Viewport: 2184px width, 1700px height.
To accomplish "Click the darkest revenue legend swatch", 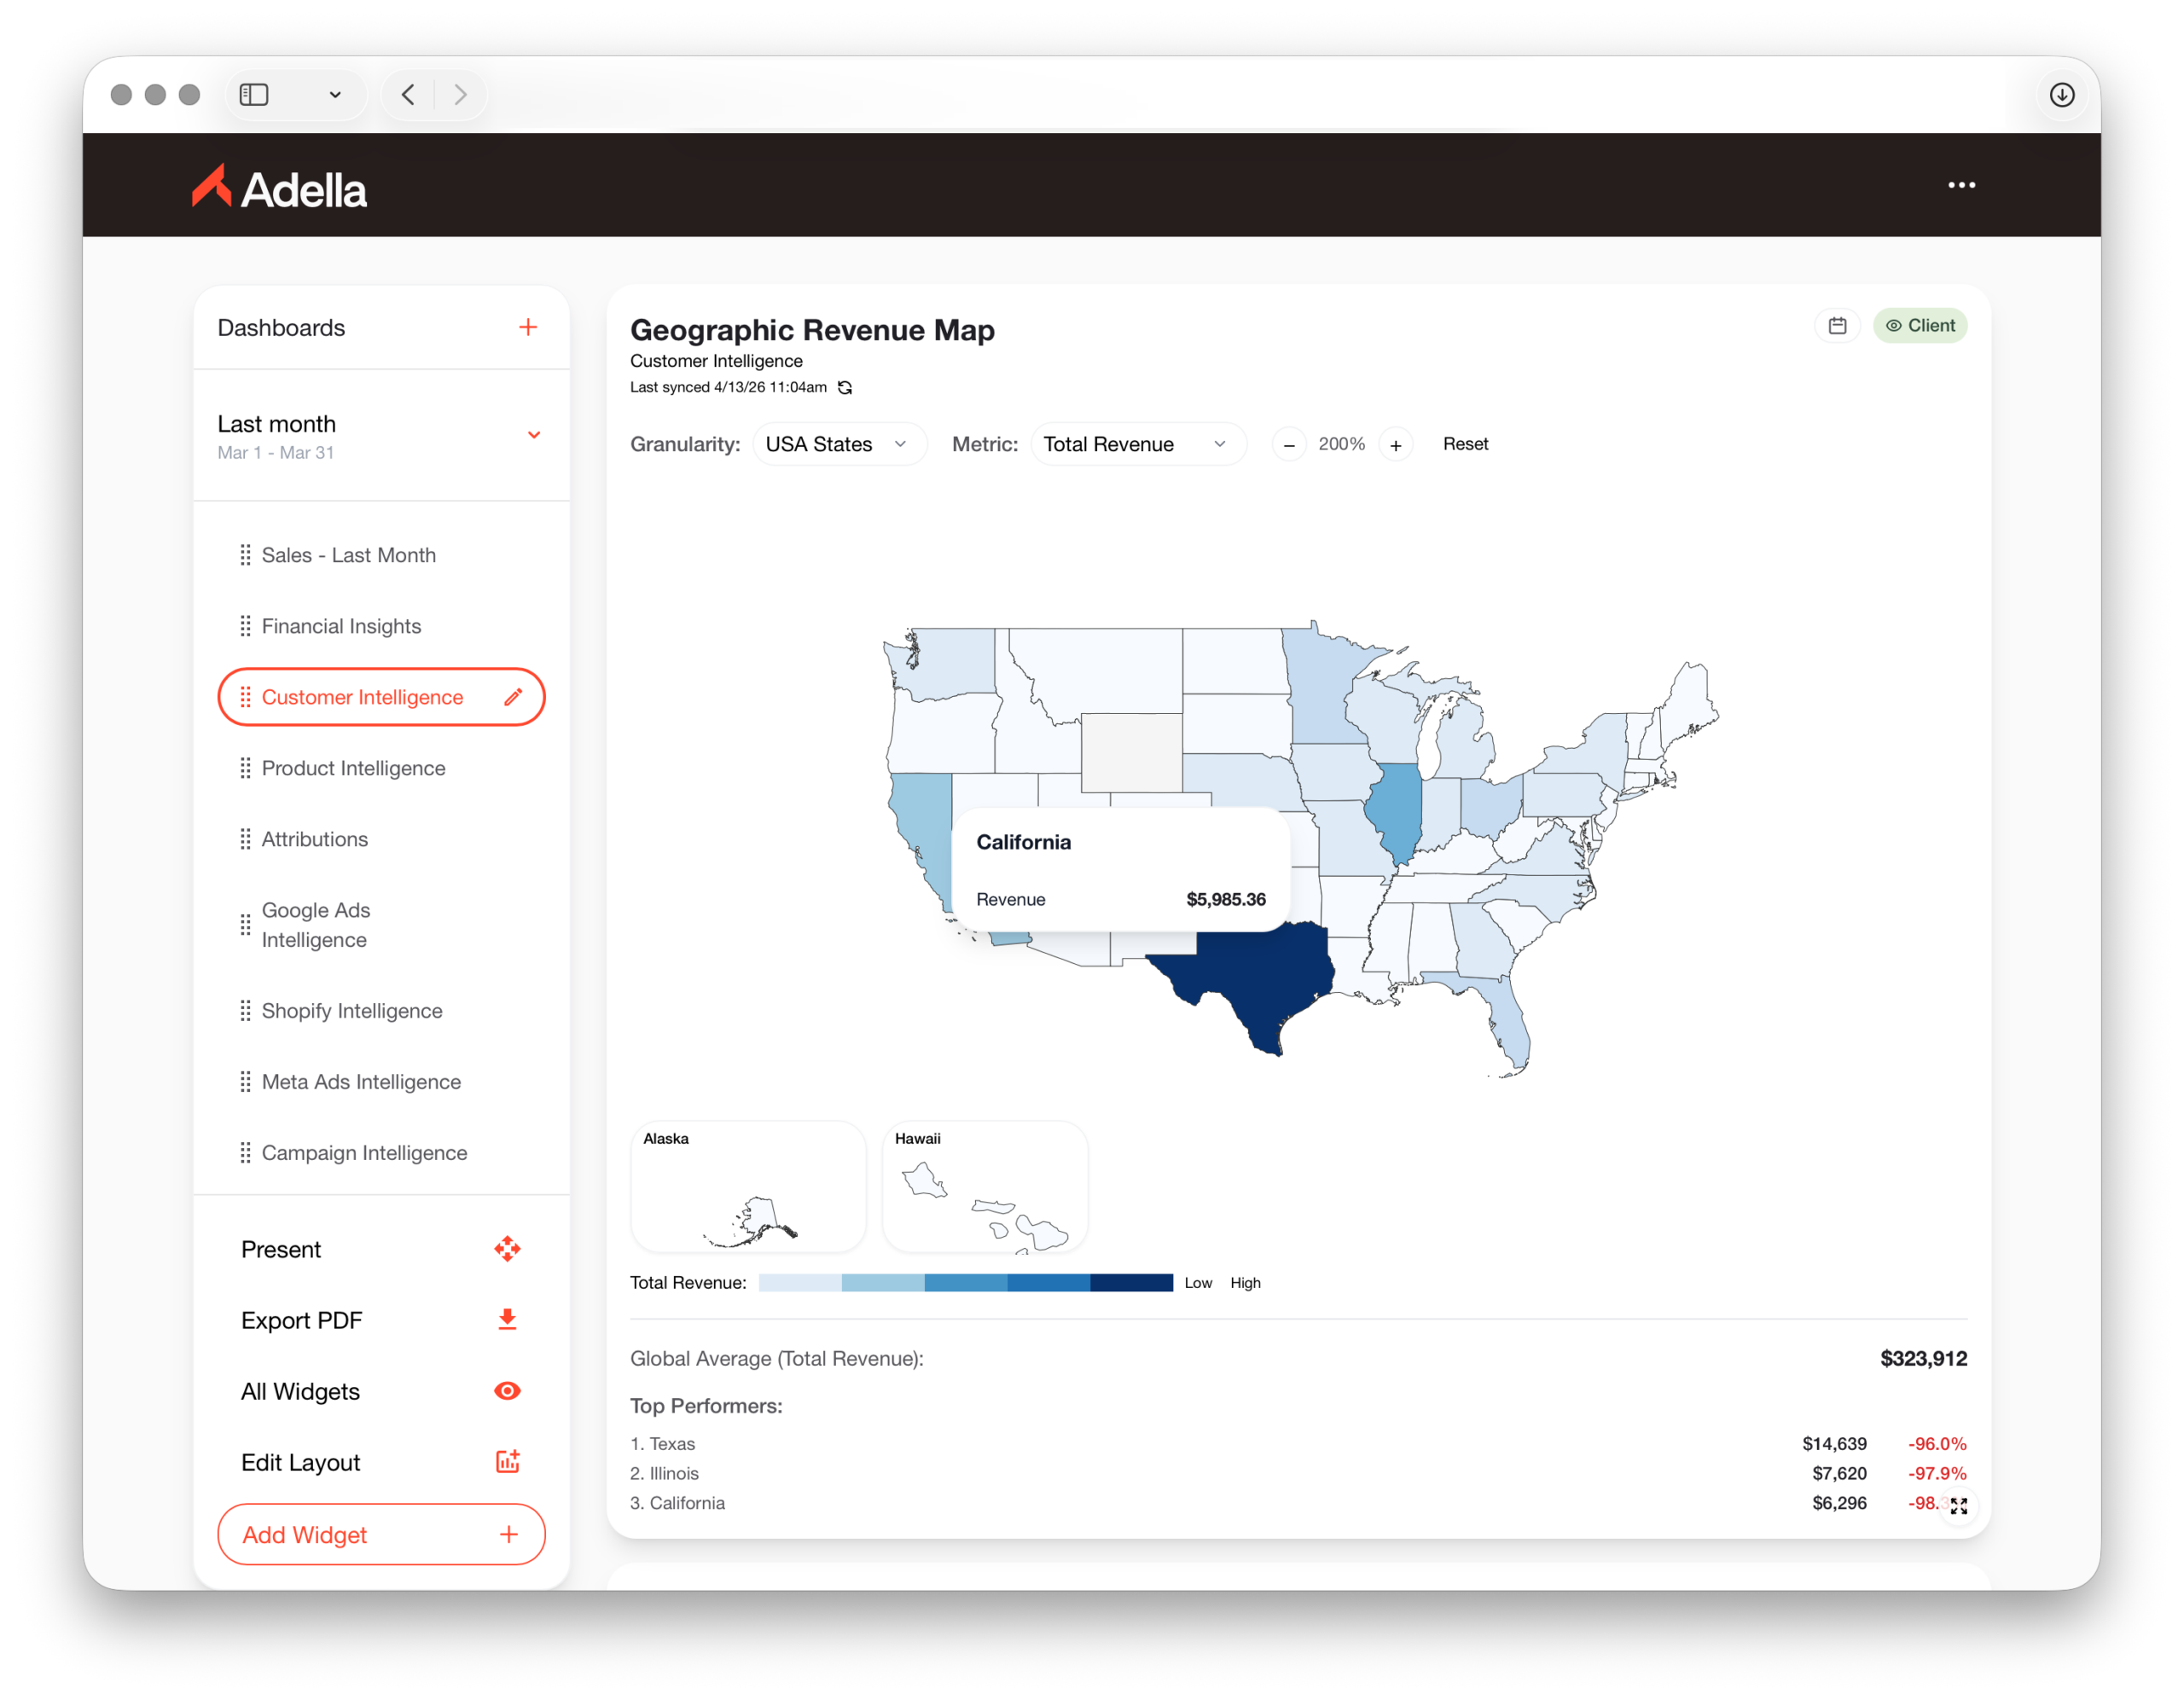I will pyautogui.click(x=1131, y=1283).
